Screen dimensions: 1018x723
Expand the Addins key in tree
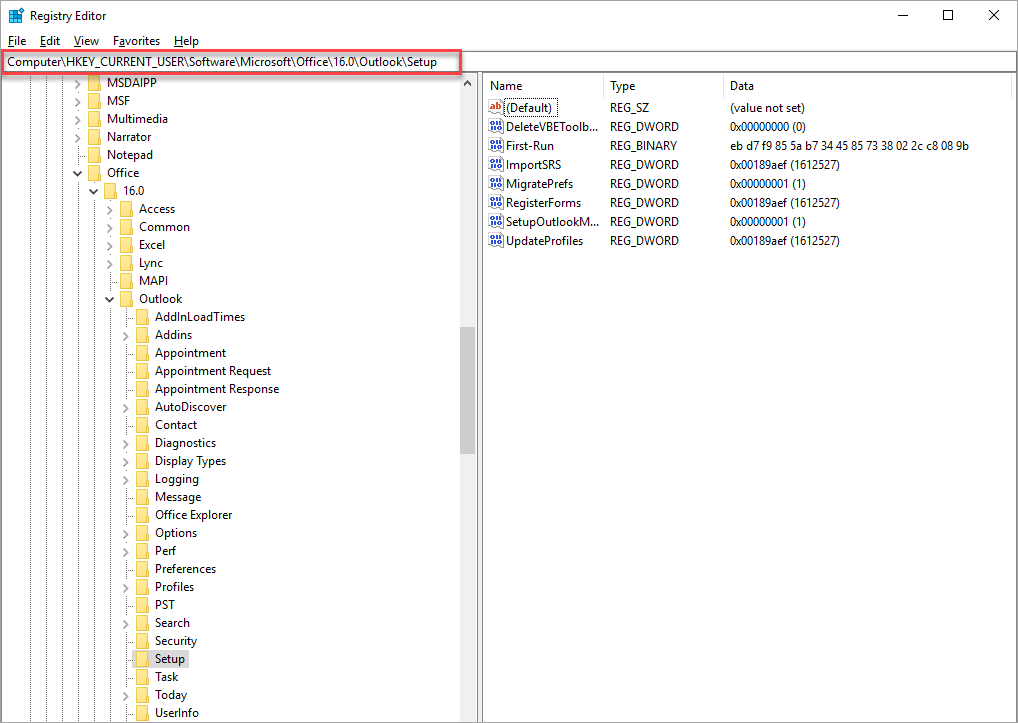click(x=126, y=335)
